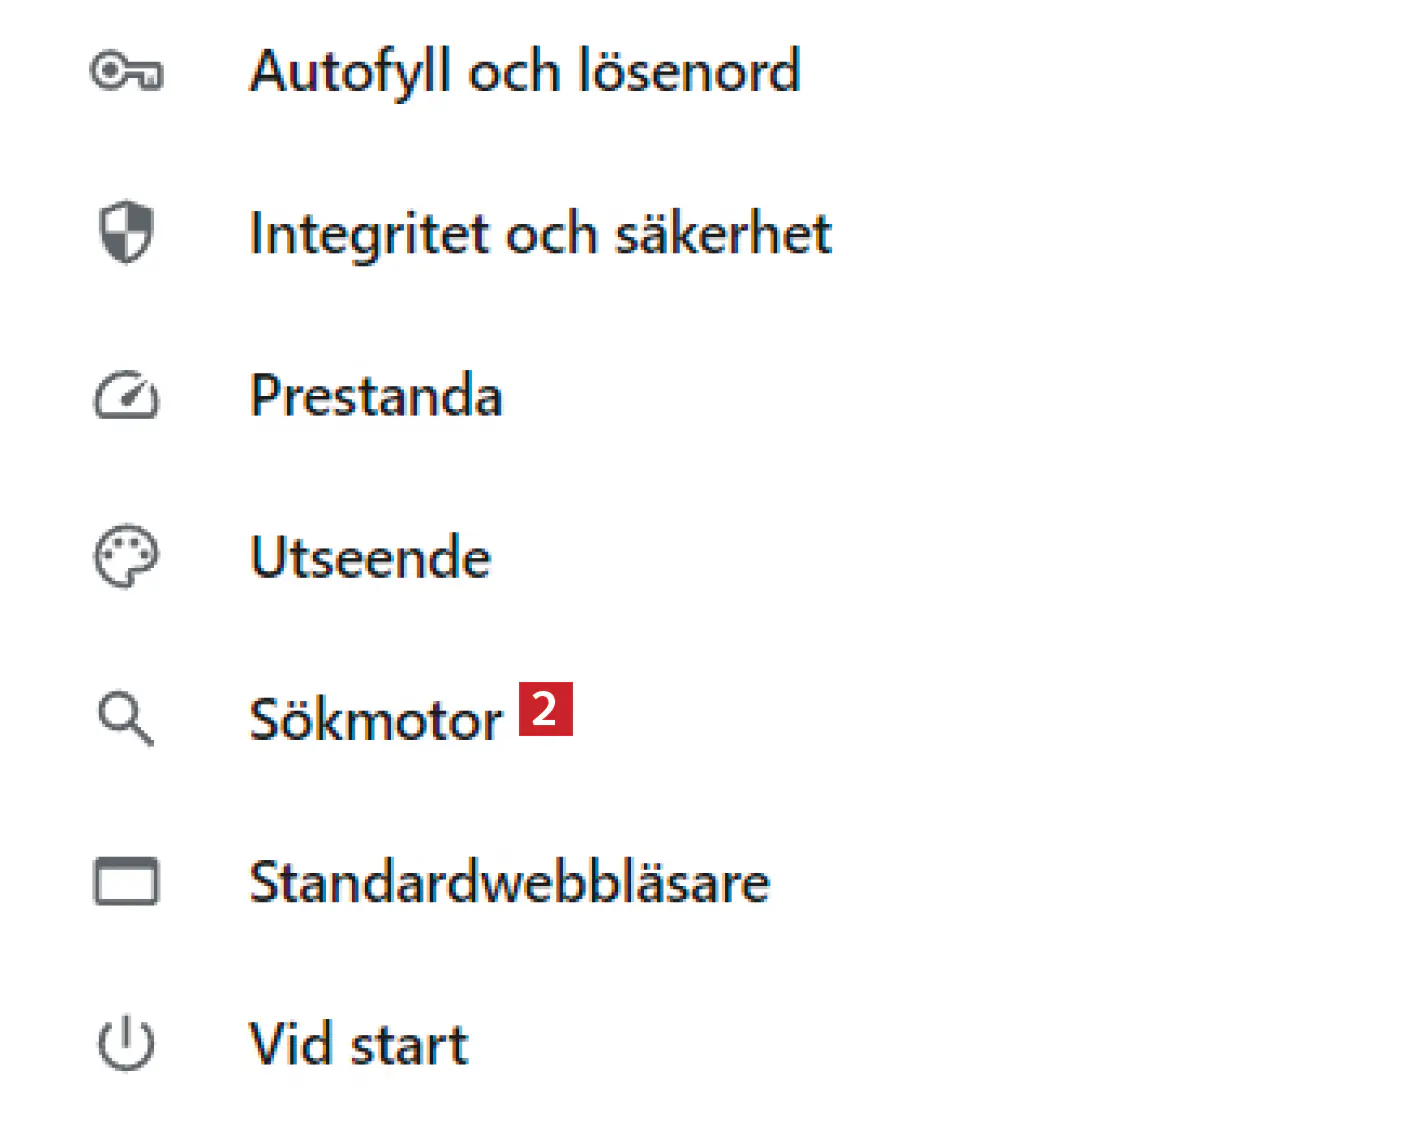The image size is (1402, 1128).
Task: Go to Integritet och säkerhet settings
Action: (540, 234)
